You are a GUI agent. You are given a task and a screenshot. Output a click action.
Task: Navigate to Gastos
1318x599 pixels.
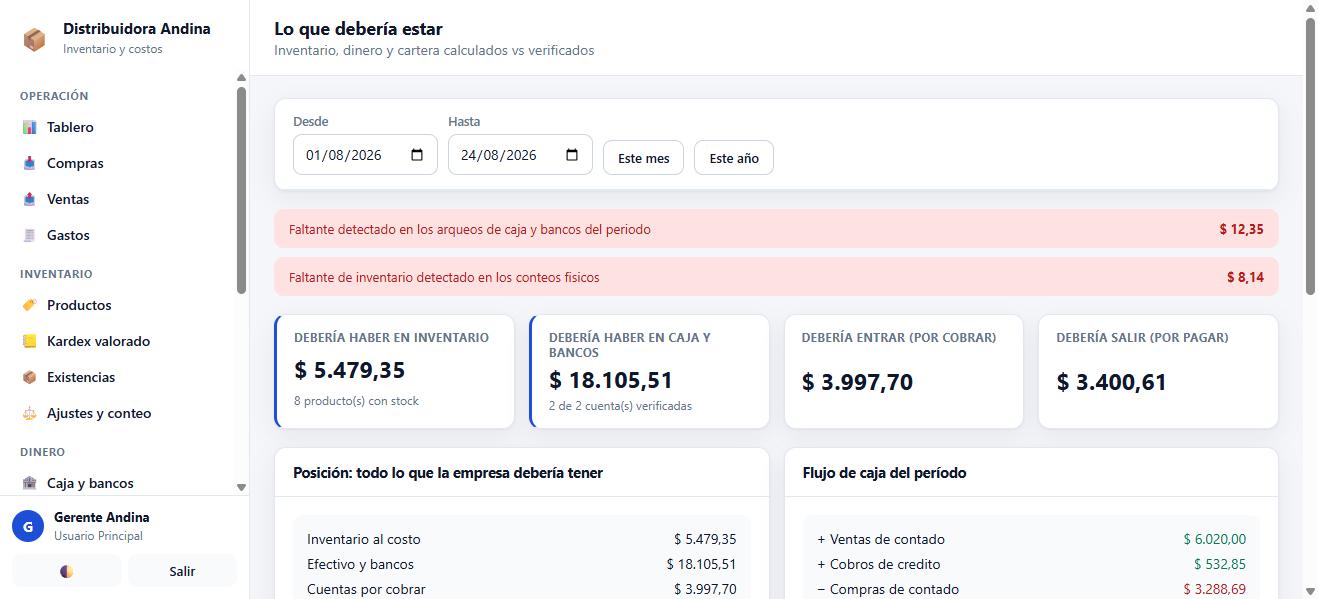(x=119, y=235)
